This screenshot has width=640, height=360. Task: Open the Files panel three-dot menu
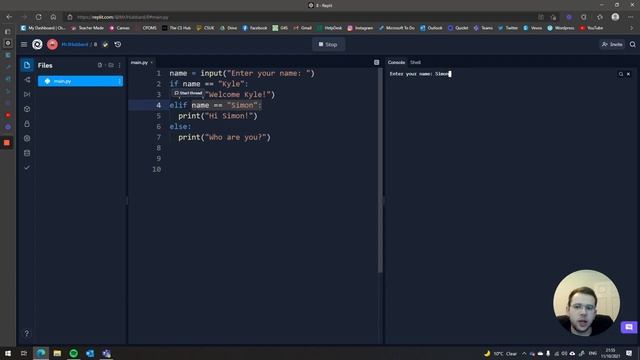120,65
